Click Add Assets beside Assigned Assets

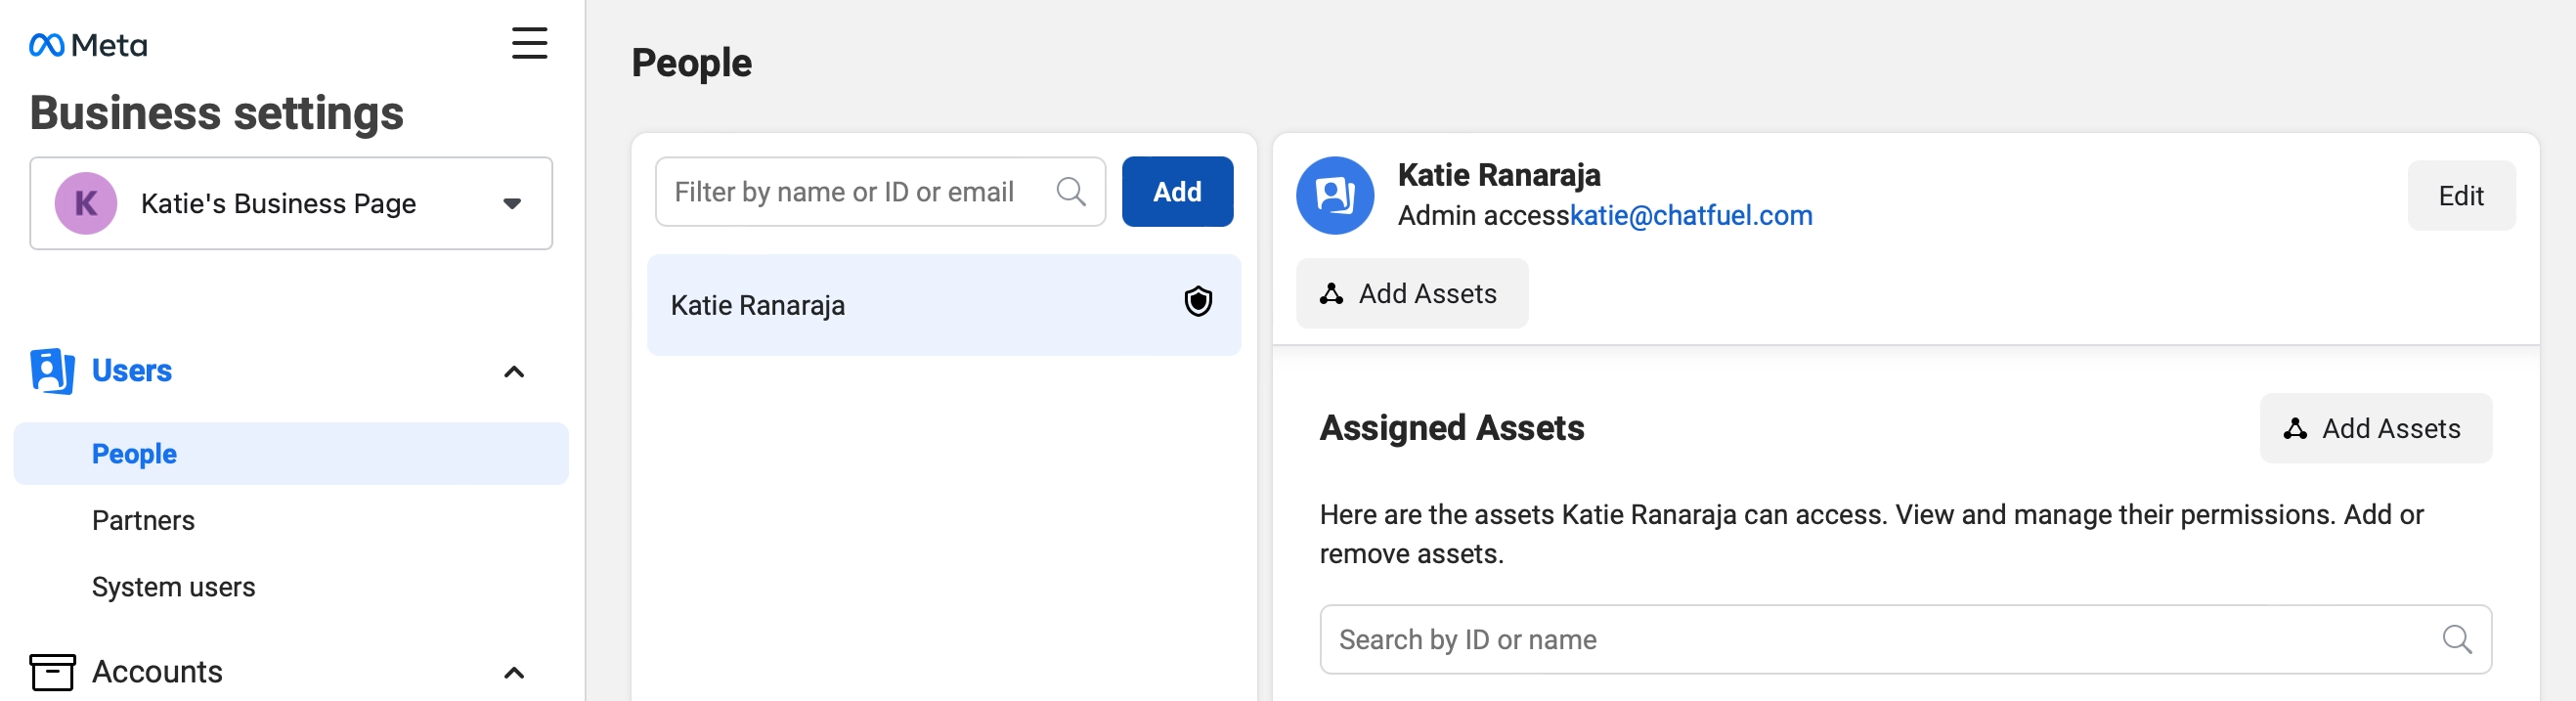[2375, 428]
